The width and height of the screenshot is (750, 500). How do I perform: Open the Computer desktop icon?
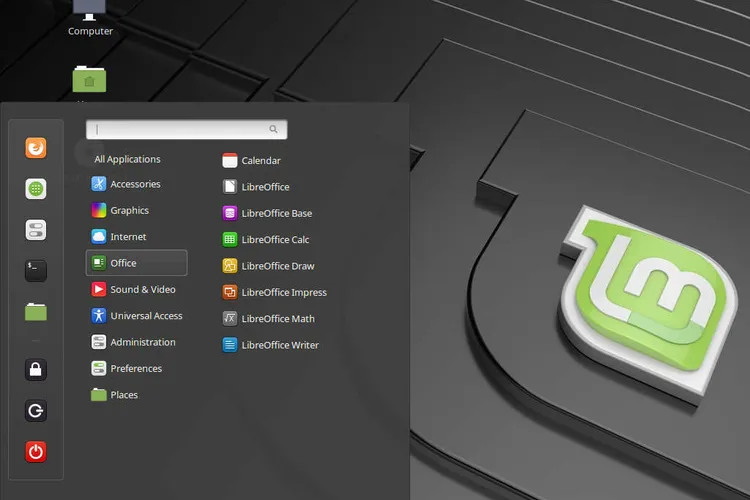(x=90, y=15)
